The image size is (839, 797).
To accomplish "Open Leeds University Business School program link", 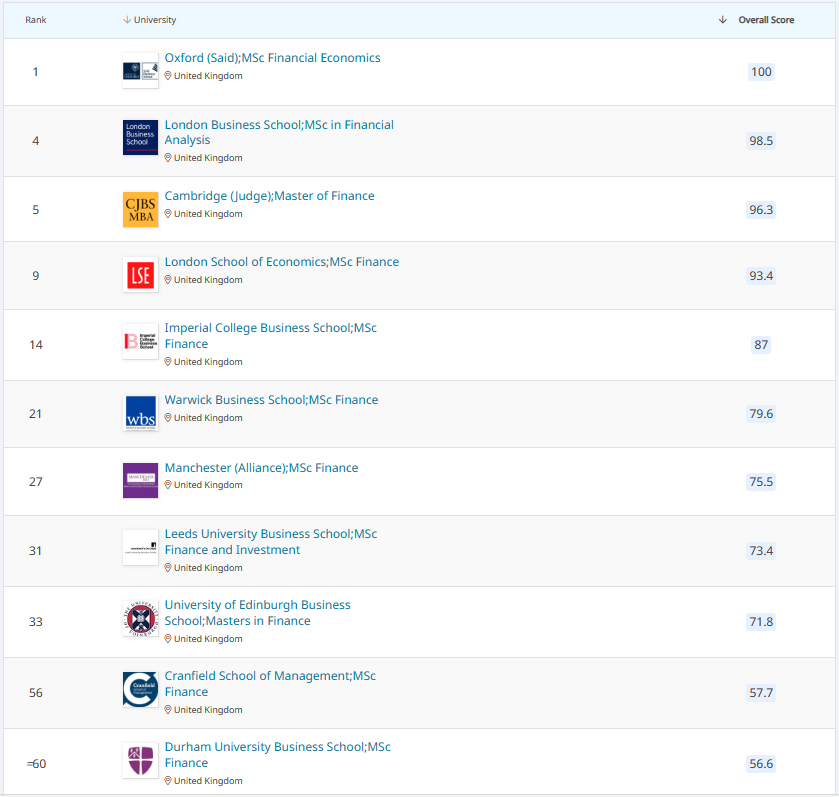I will click(x=271, y=541).
